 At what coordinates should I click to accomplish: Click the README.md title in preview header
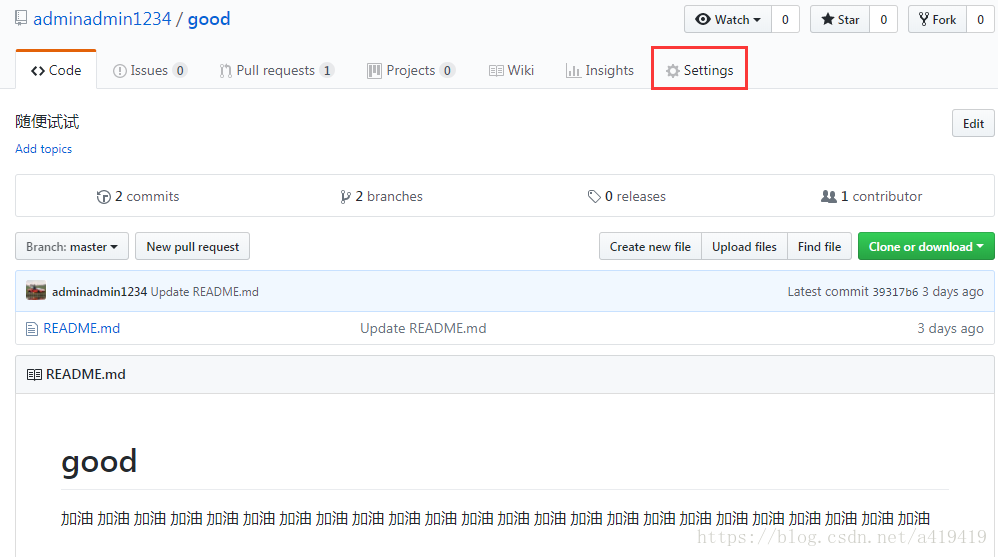tap(86, 374)
